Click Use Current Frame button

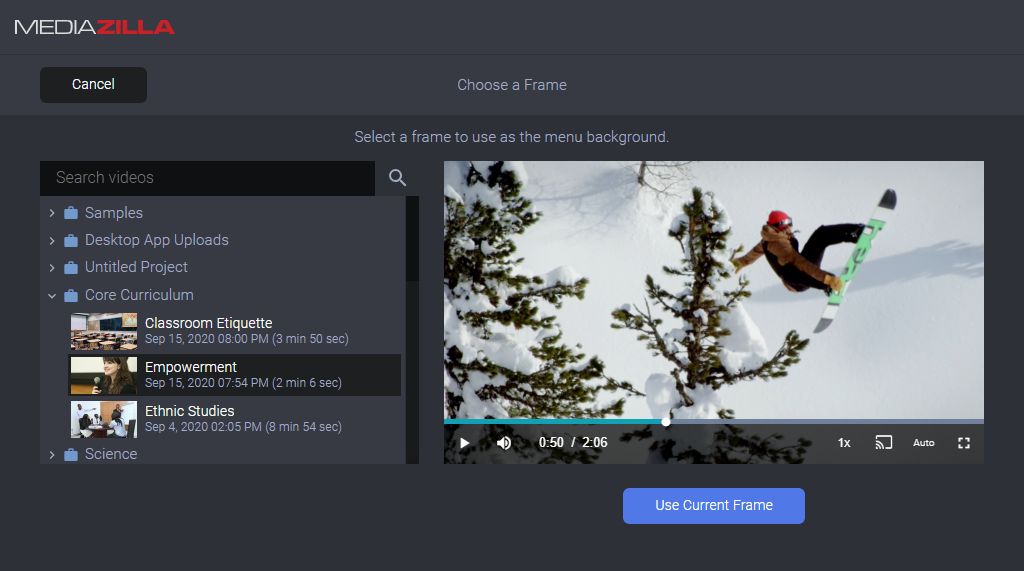pyautogui.click(x=714, y=506)
